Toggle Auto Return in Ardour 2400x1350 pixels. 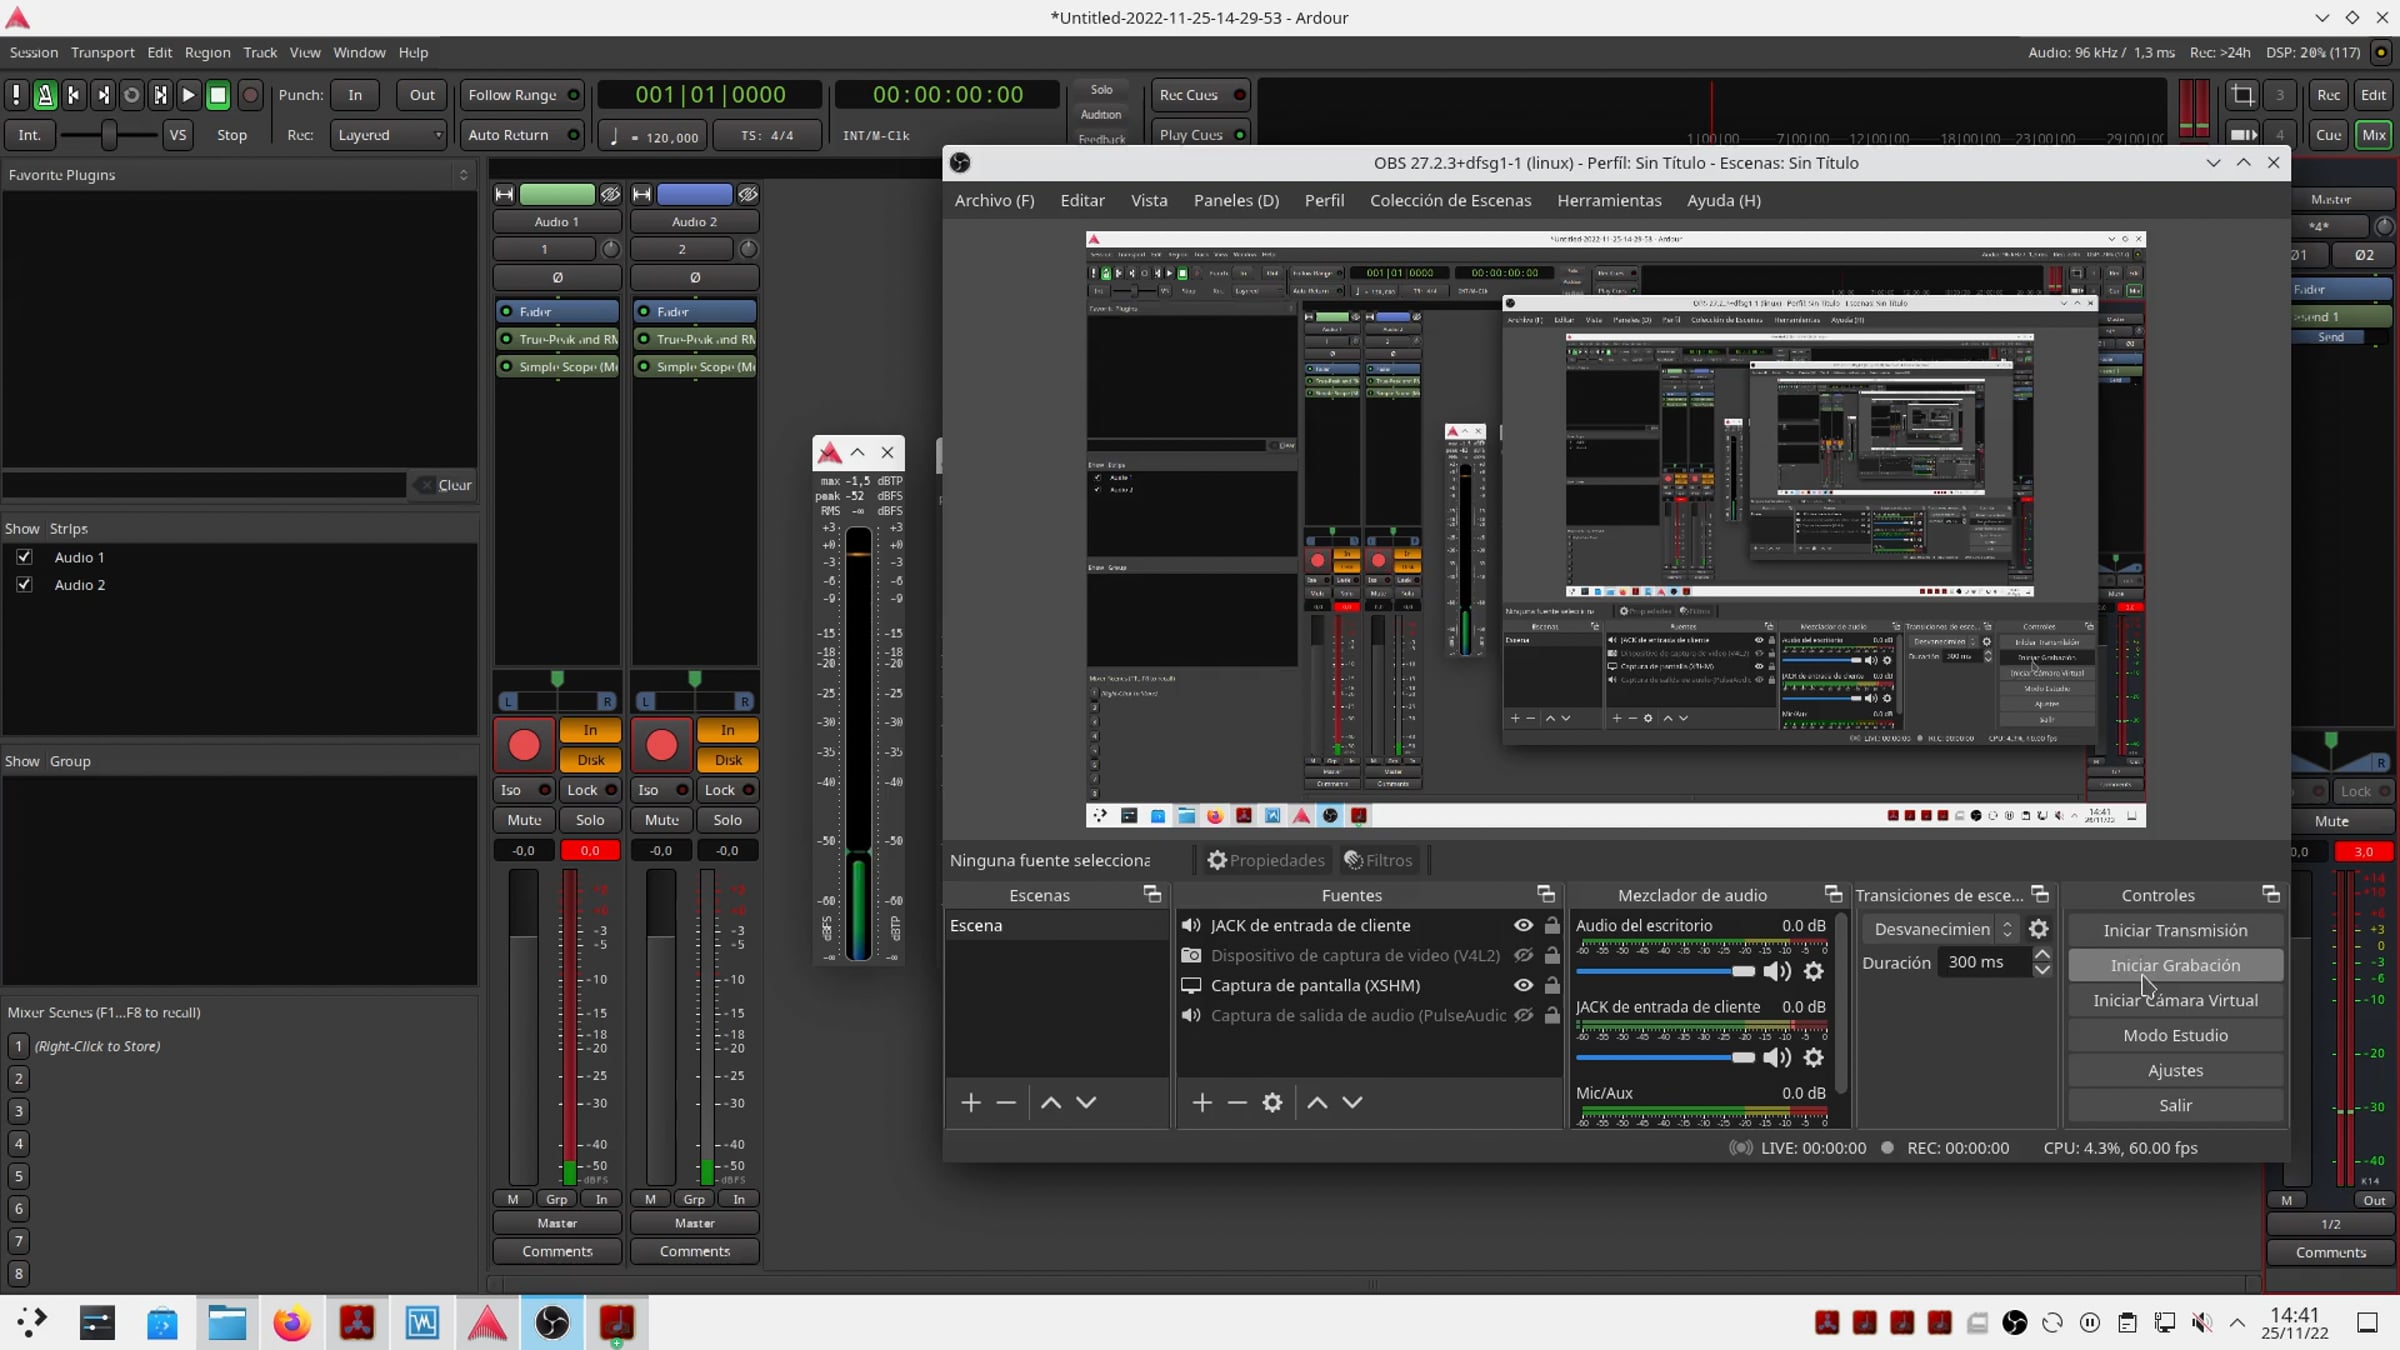[x=522, y=135]
